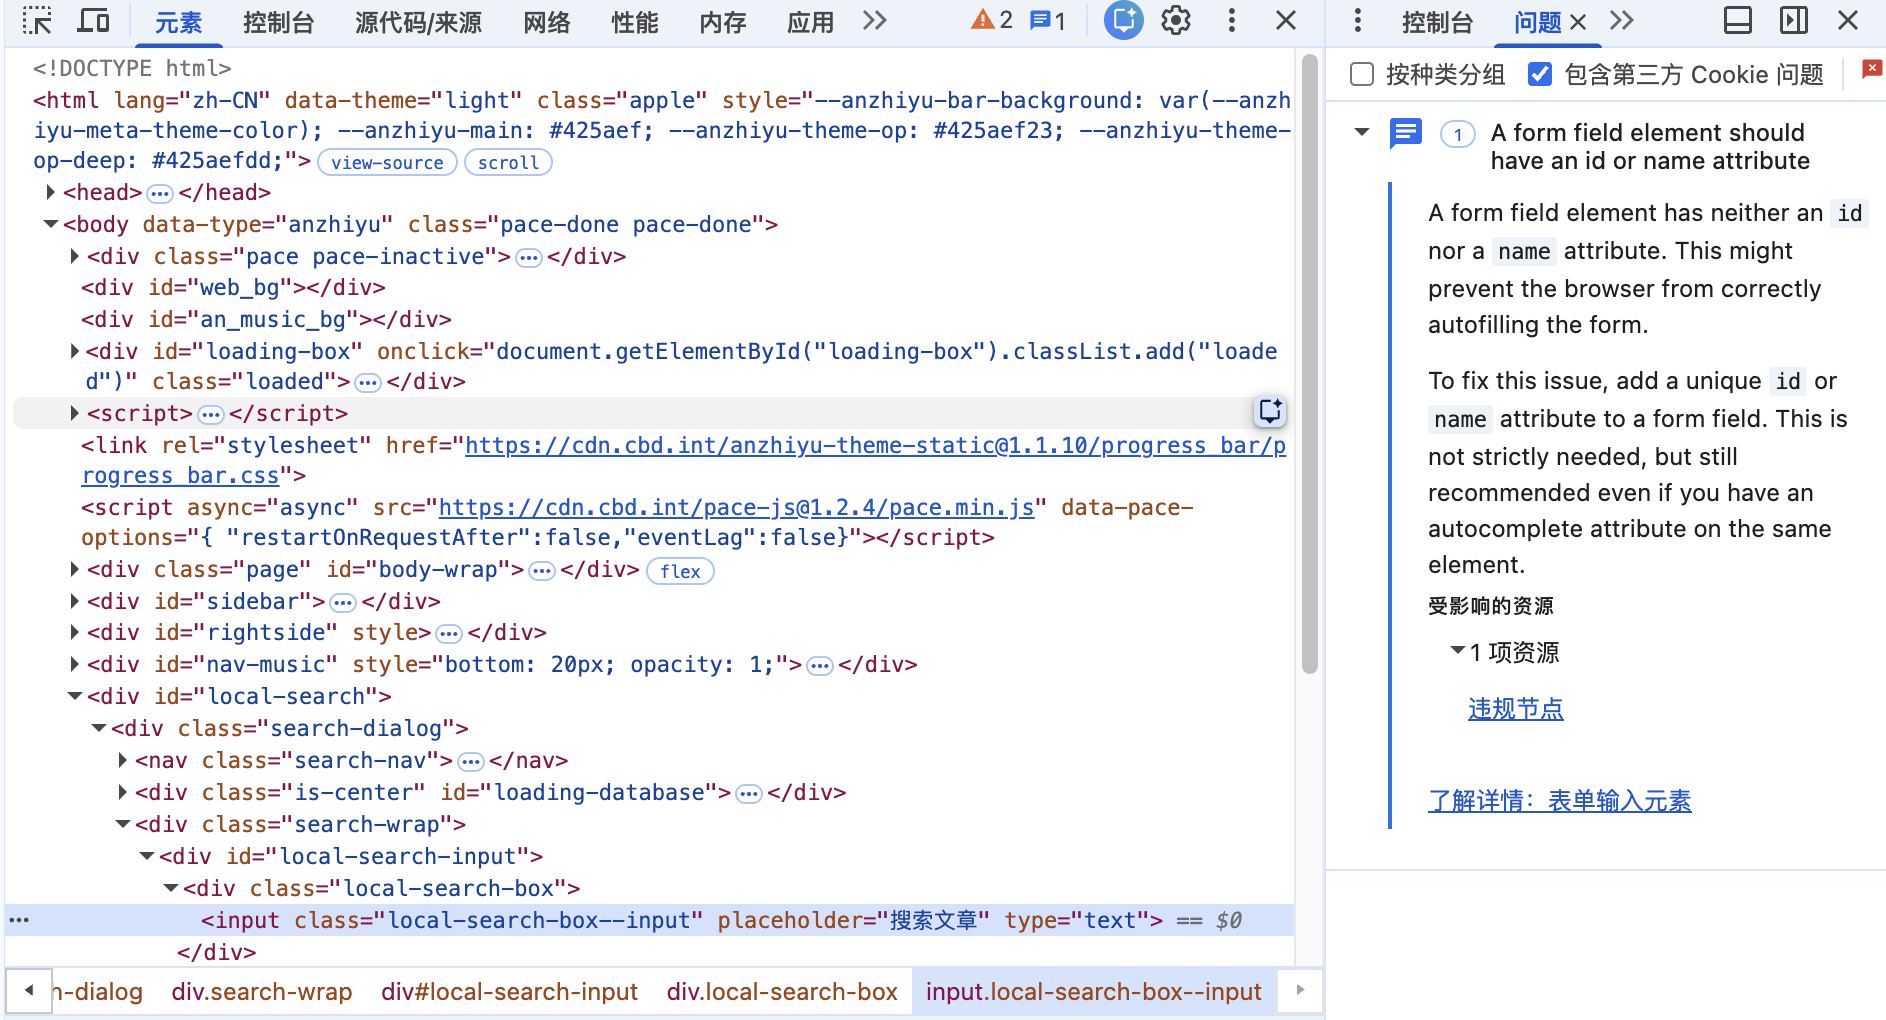Enable 按种类分组 checkbox

(x=1362, y=74)
